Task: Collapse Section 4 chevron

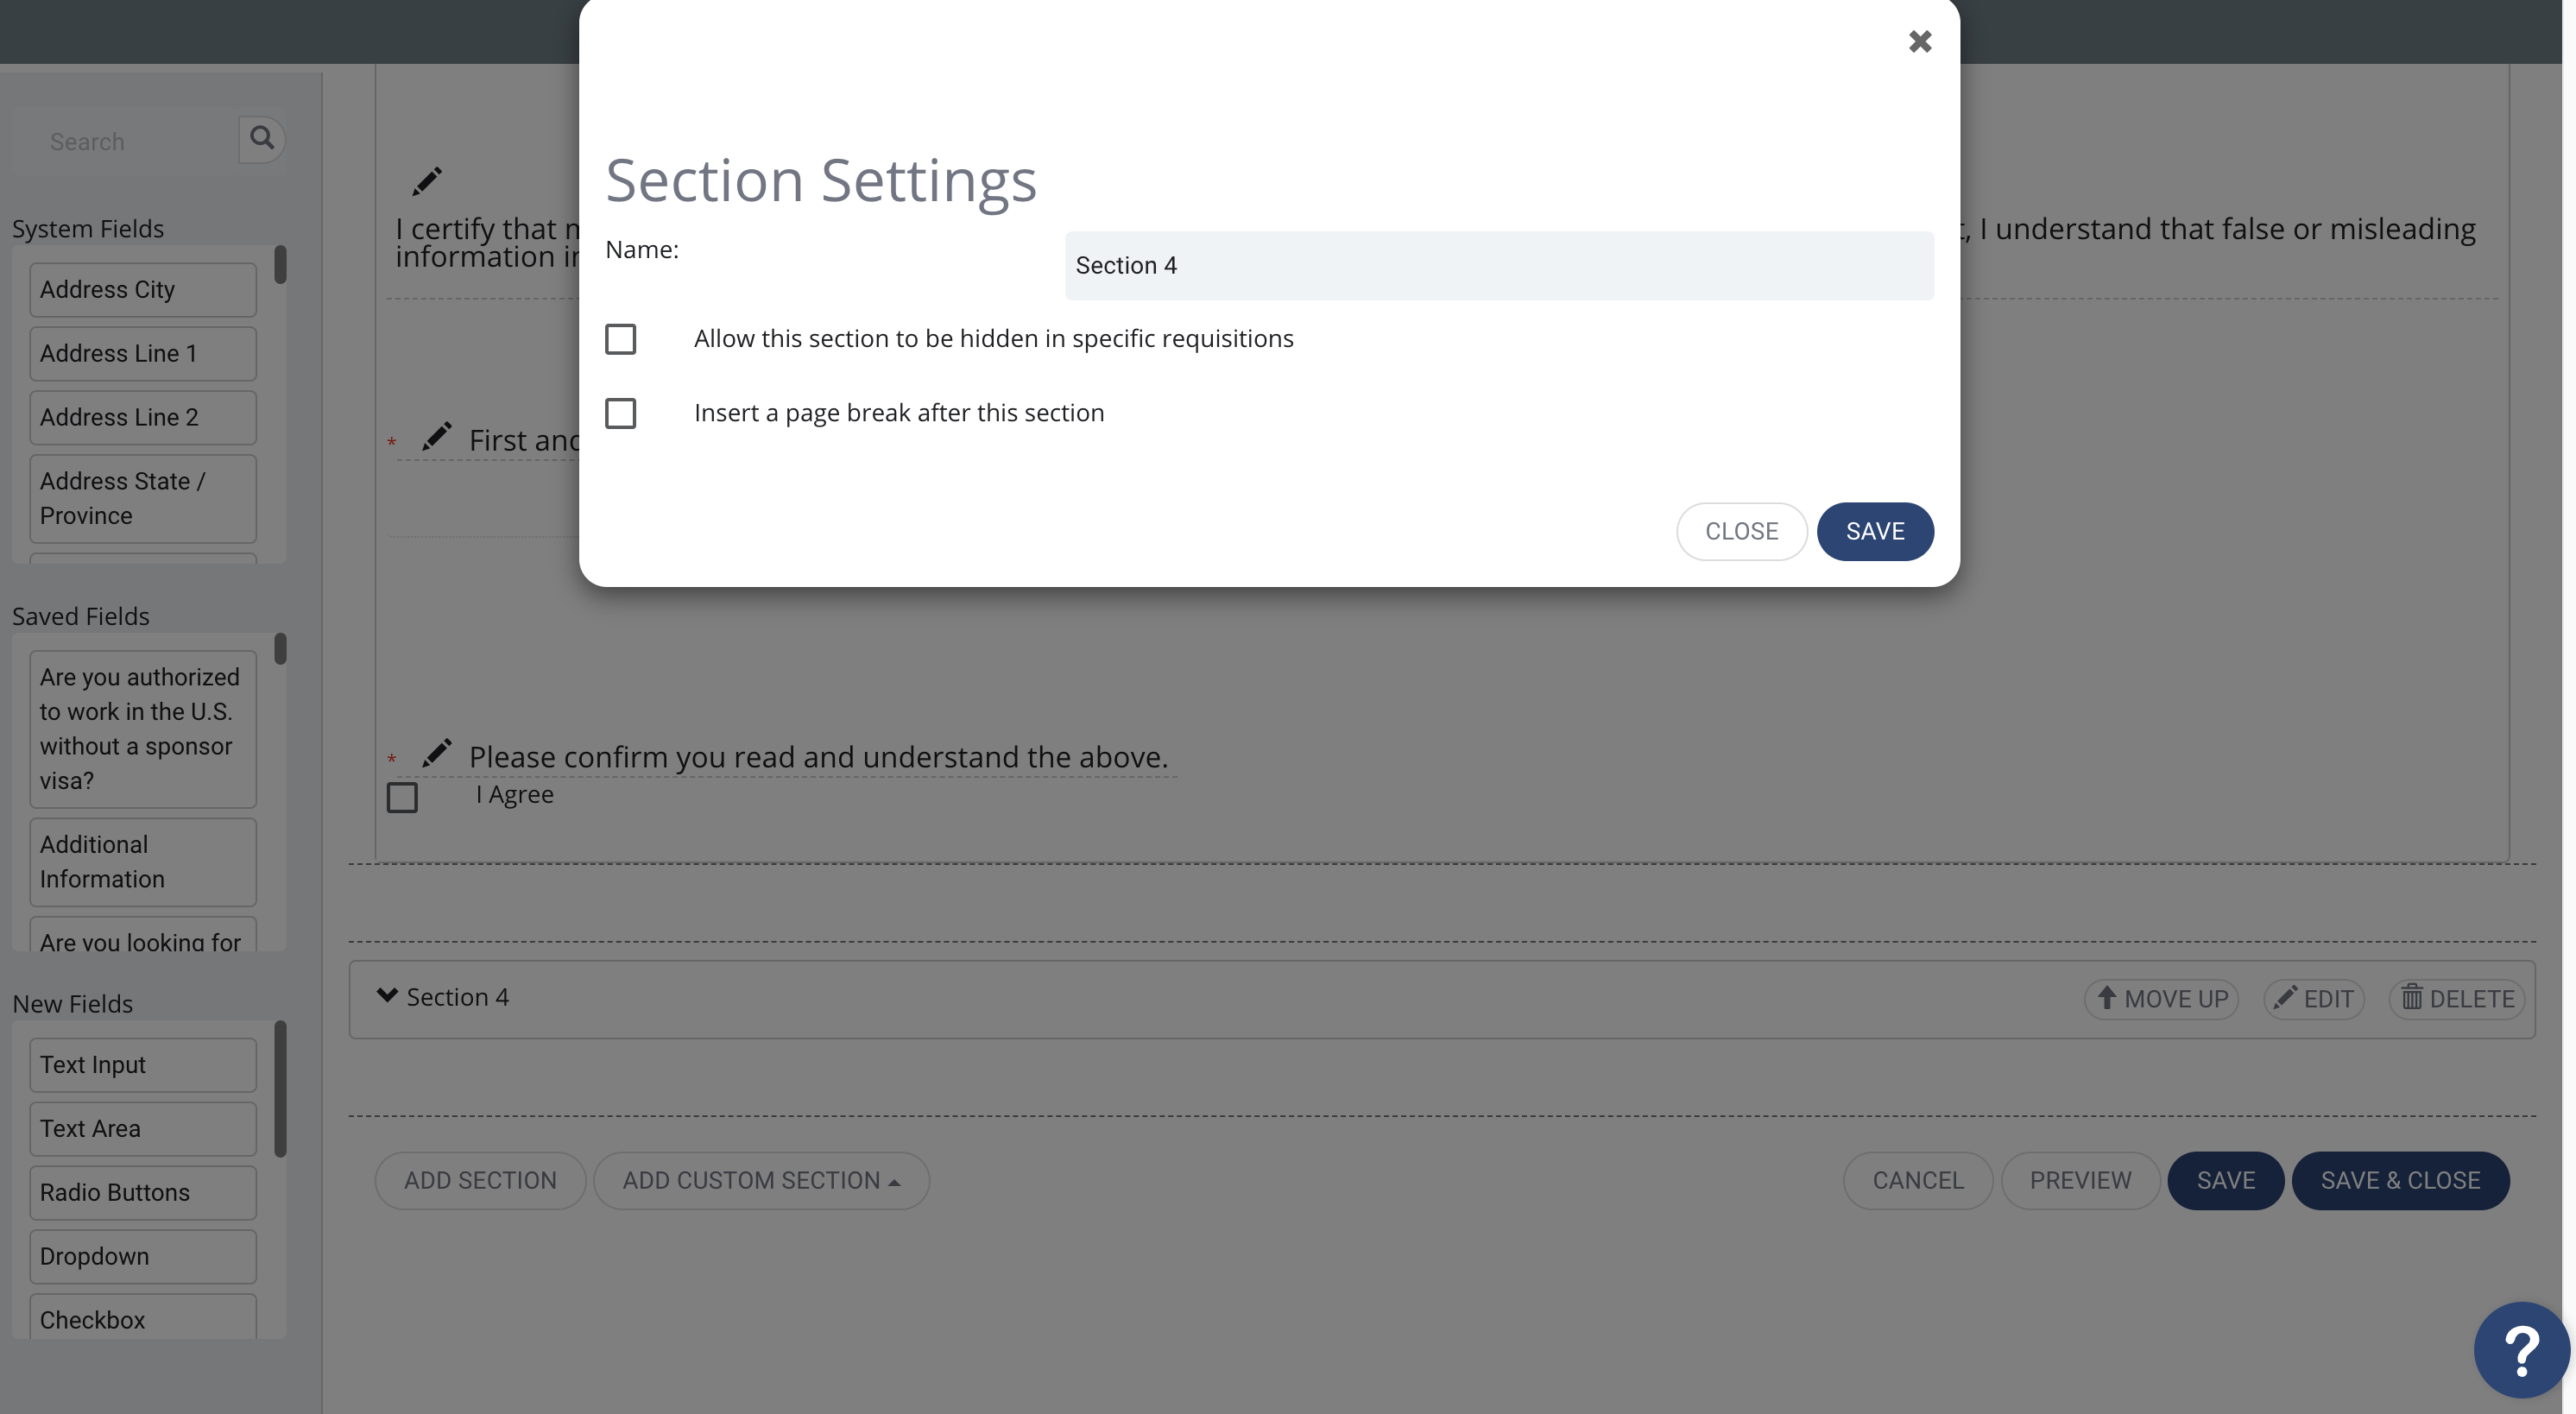Action: pos(387,995)
